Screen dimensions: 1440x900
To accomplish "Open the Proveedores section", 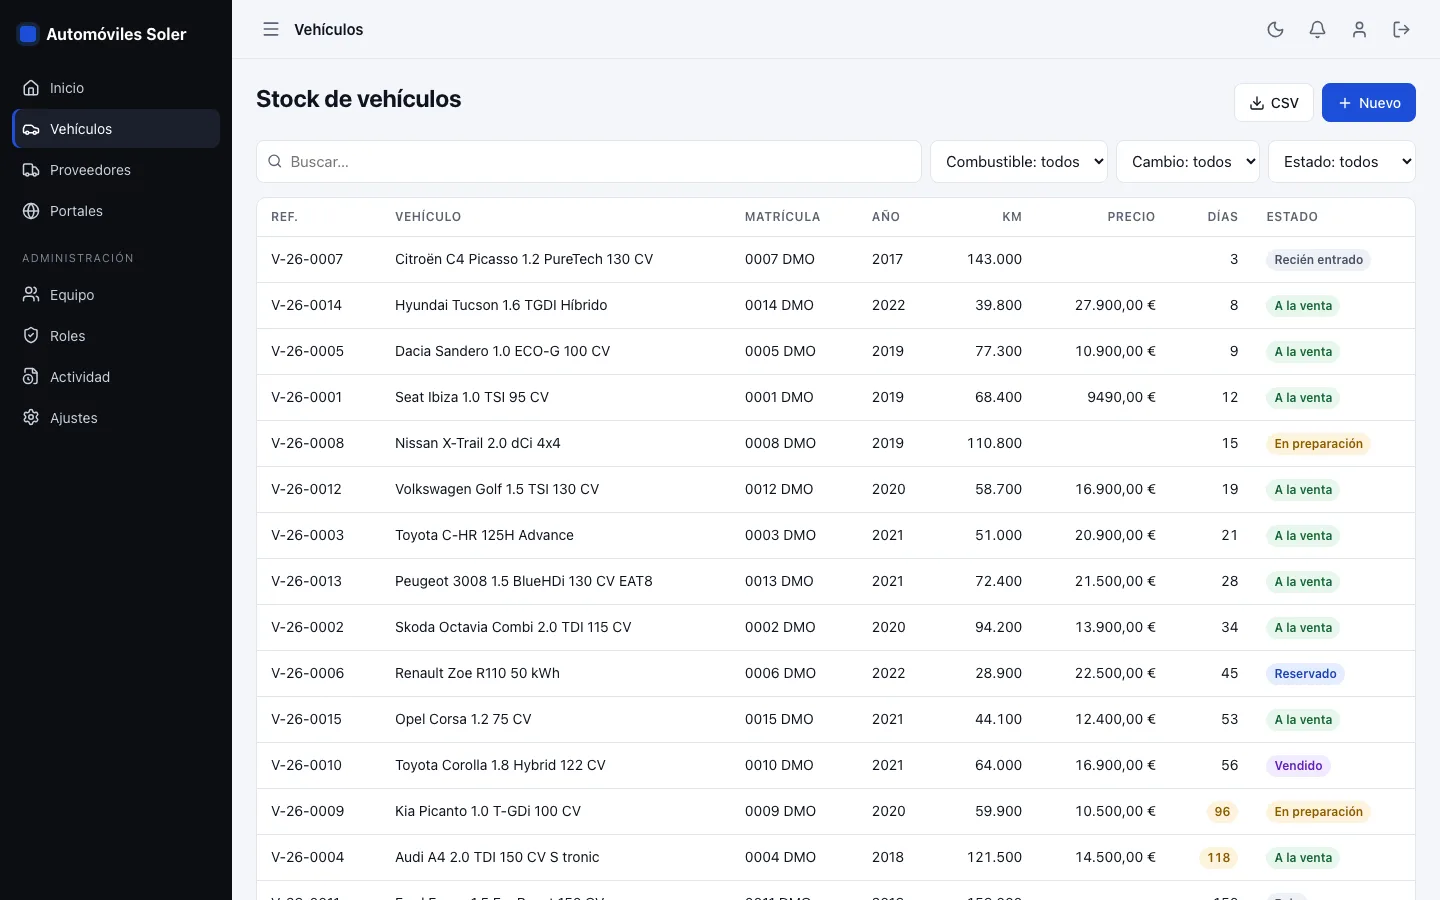I will tap(116, 170).
